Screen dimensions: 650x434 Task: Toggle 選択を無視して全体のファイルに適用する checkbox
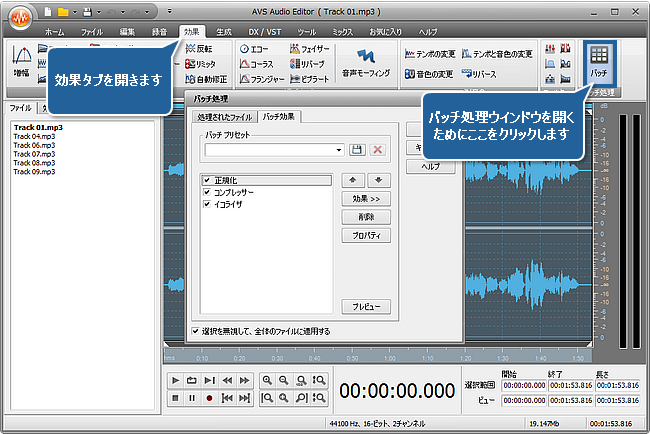coord(196,330)
